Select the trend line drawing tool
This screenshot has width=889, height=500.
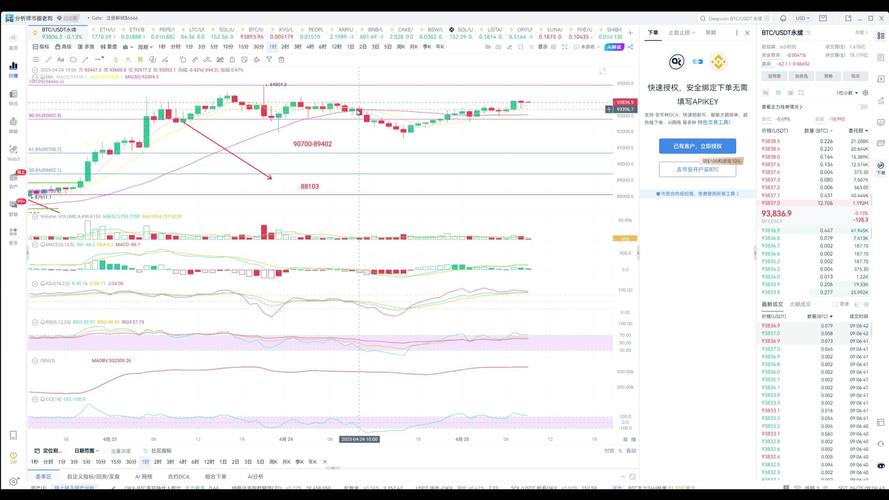tap(48, 60)
